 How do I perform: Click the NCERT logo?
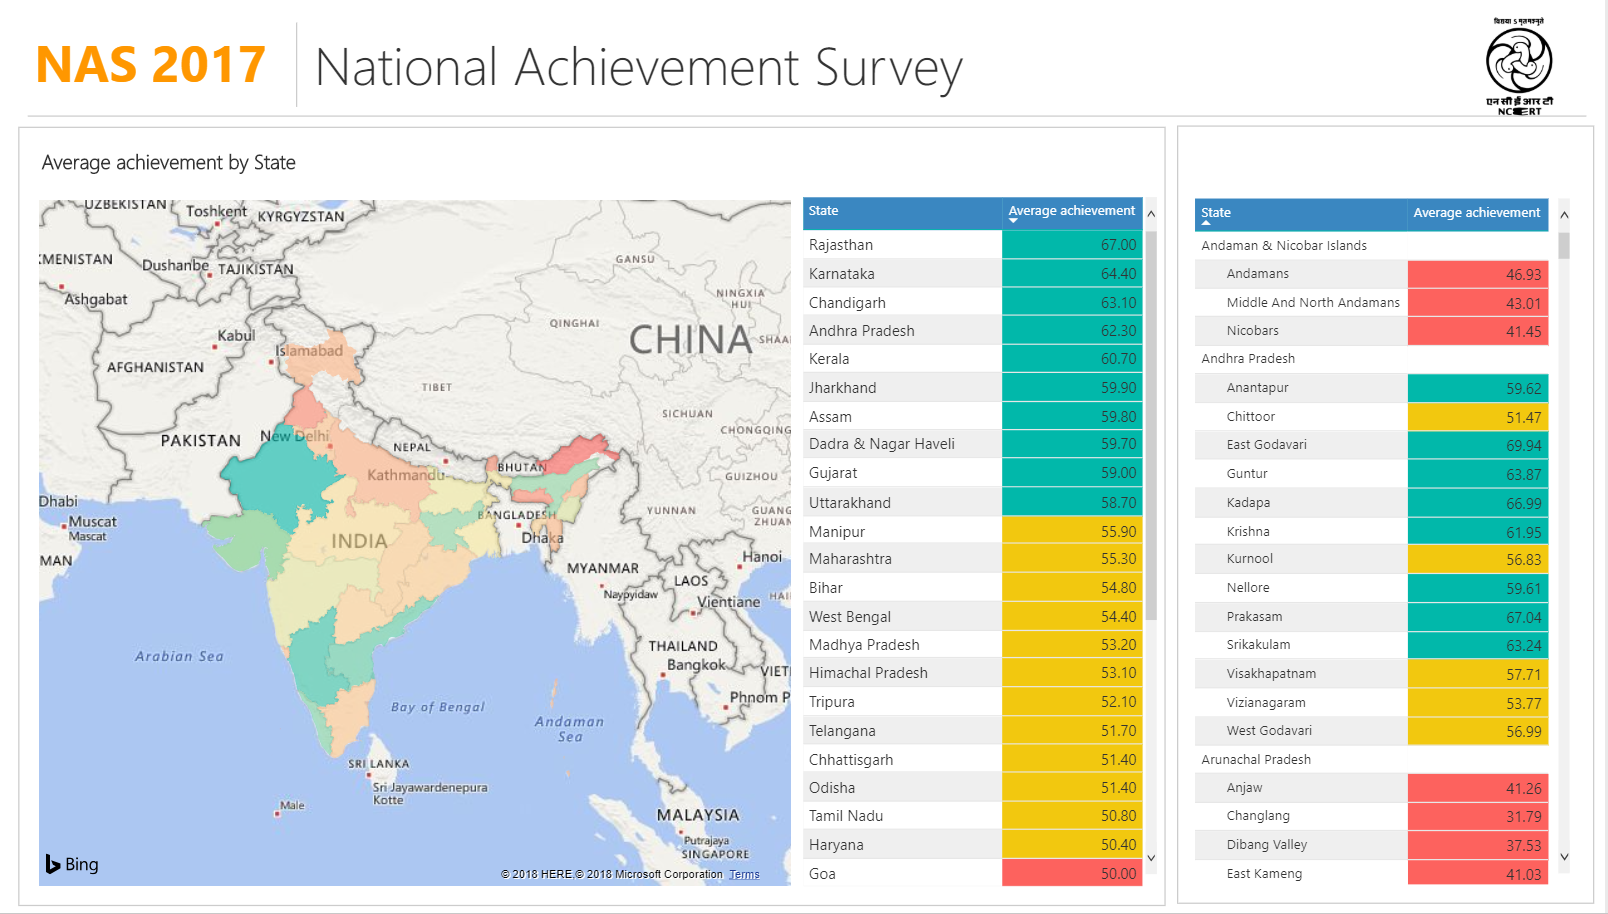[x=1518, y=66]
